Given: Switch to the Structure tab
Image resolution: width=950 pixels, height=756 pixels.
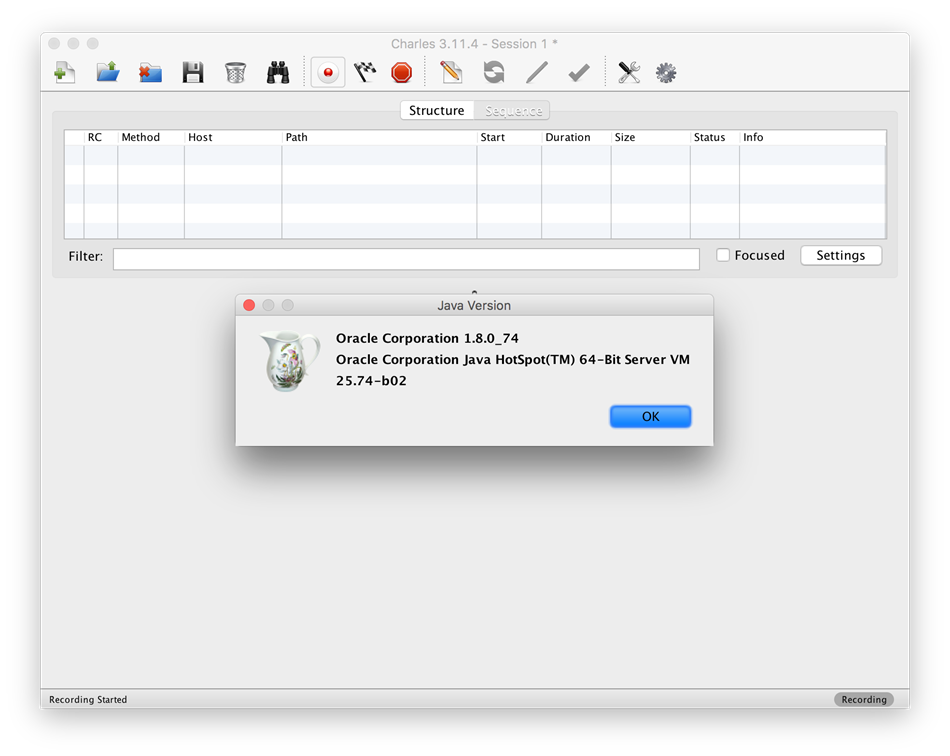Looking at the screenshot, I should [x=437, y=110].
